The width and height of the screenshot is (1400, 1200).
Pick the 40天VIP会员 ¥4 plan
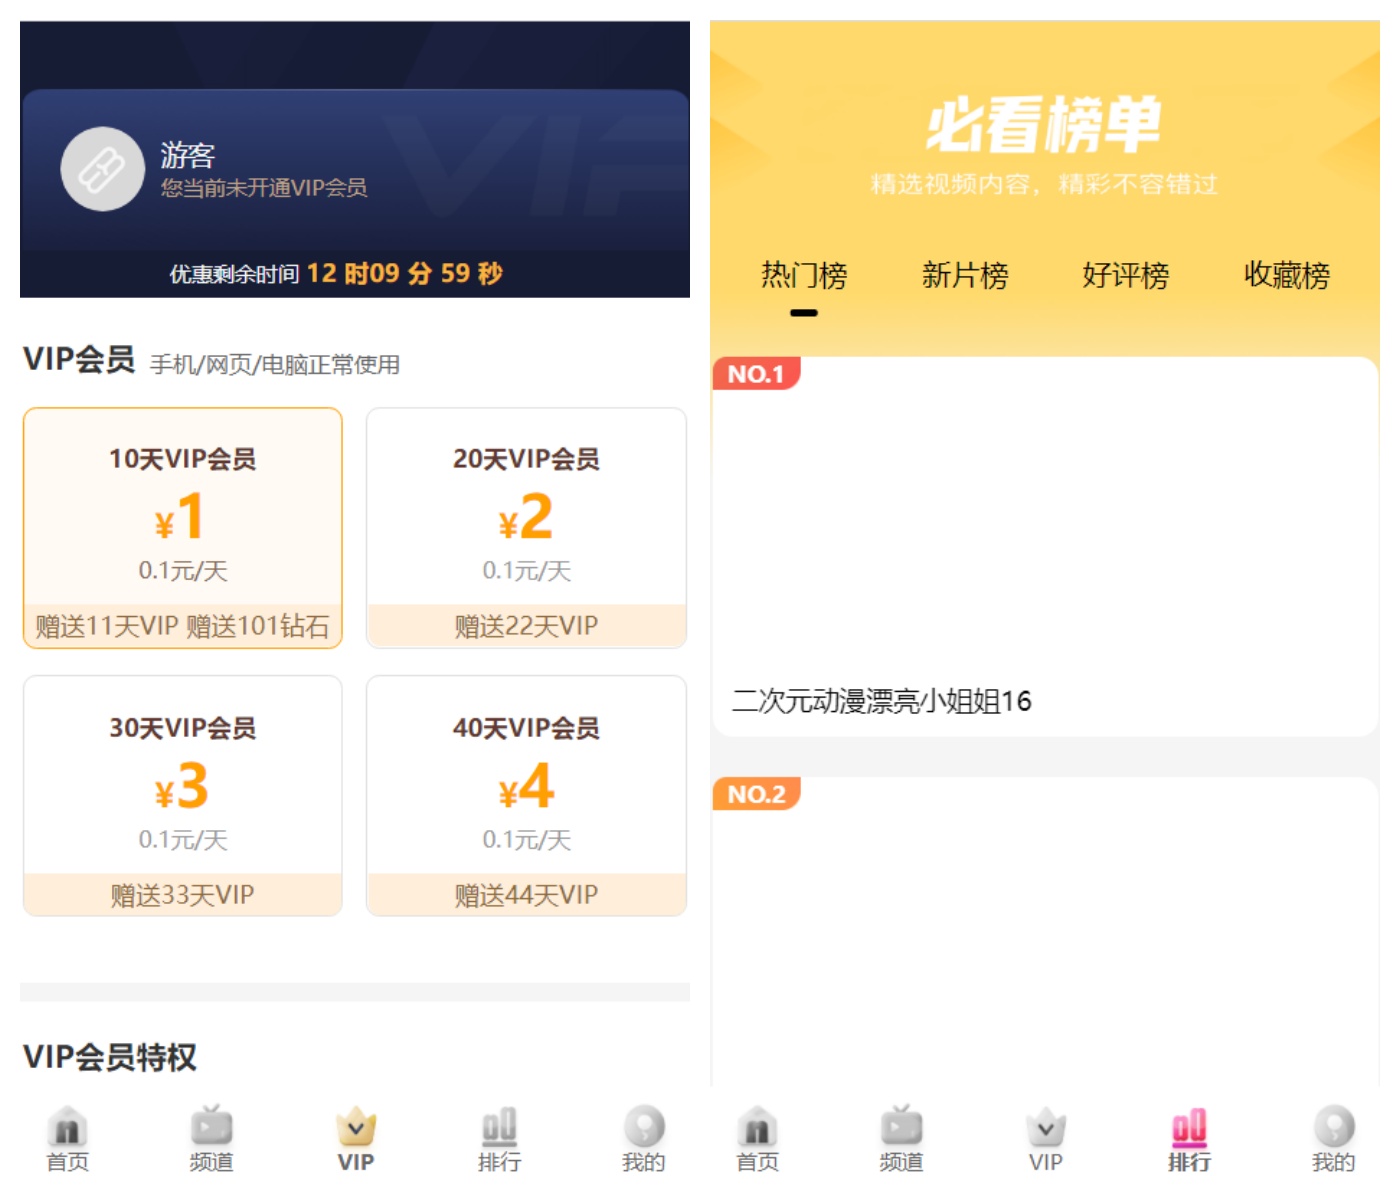click(x=526, y=795)
